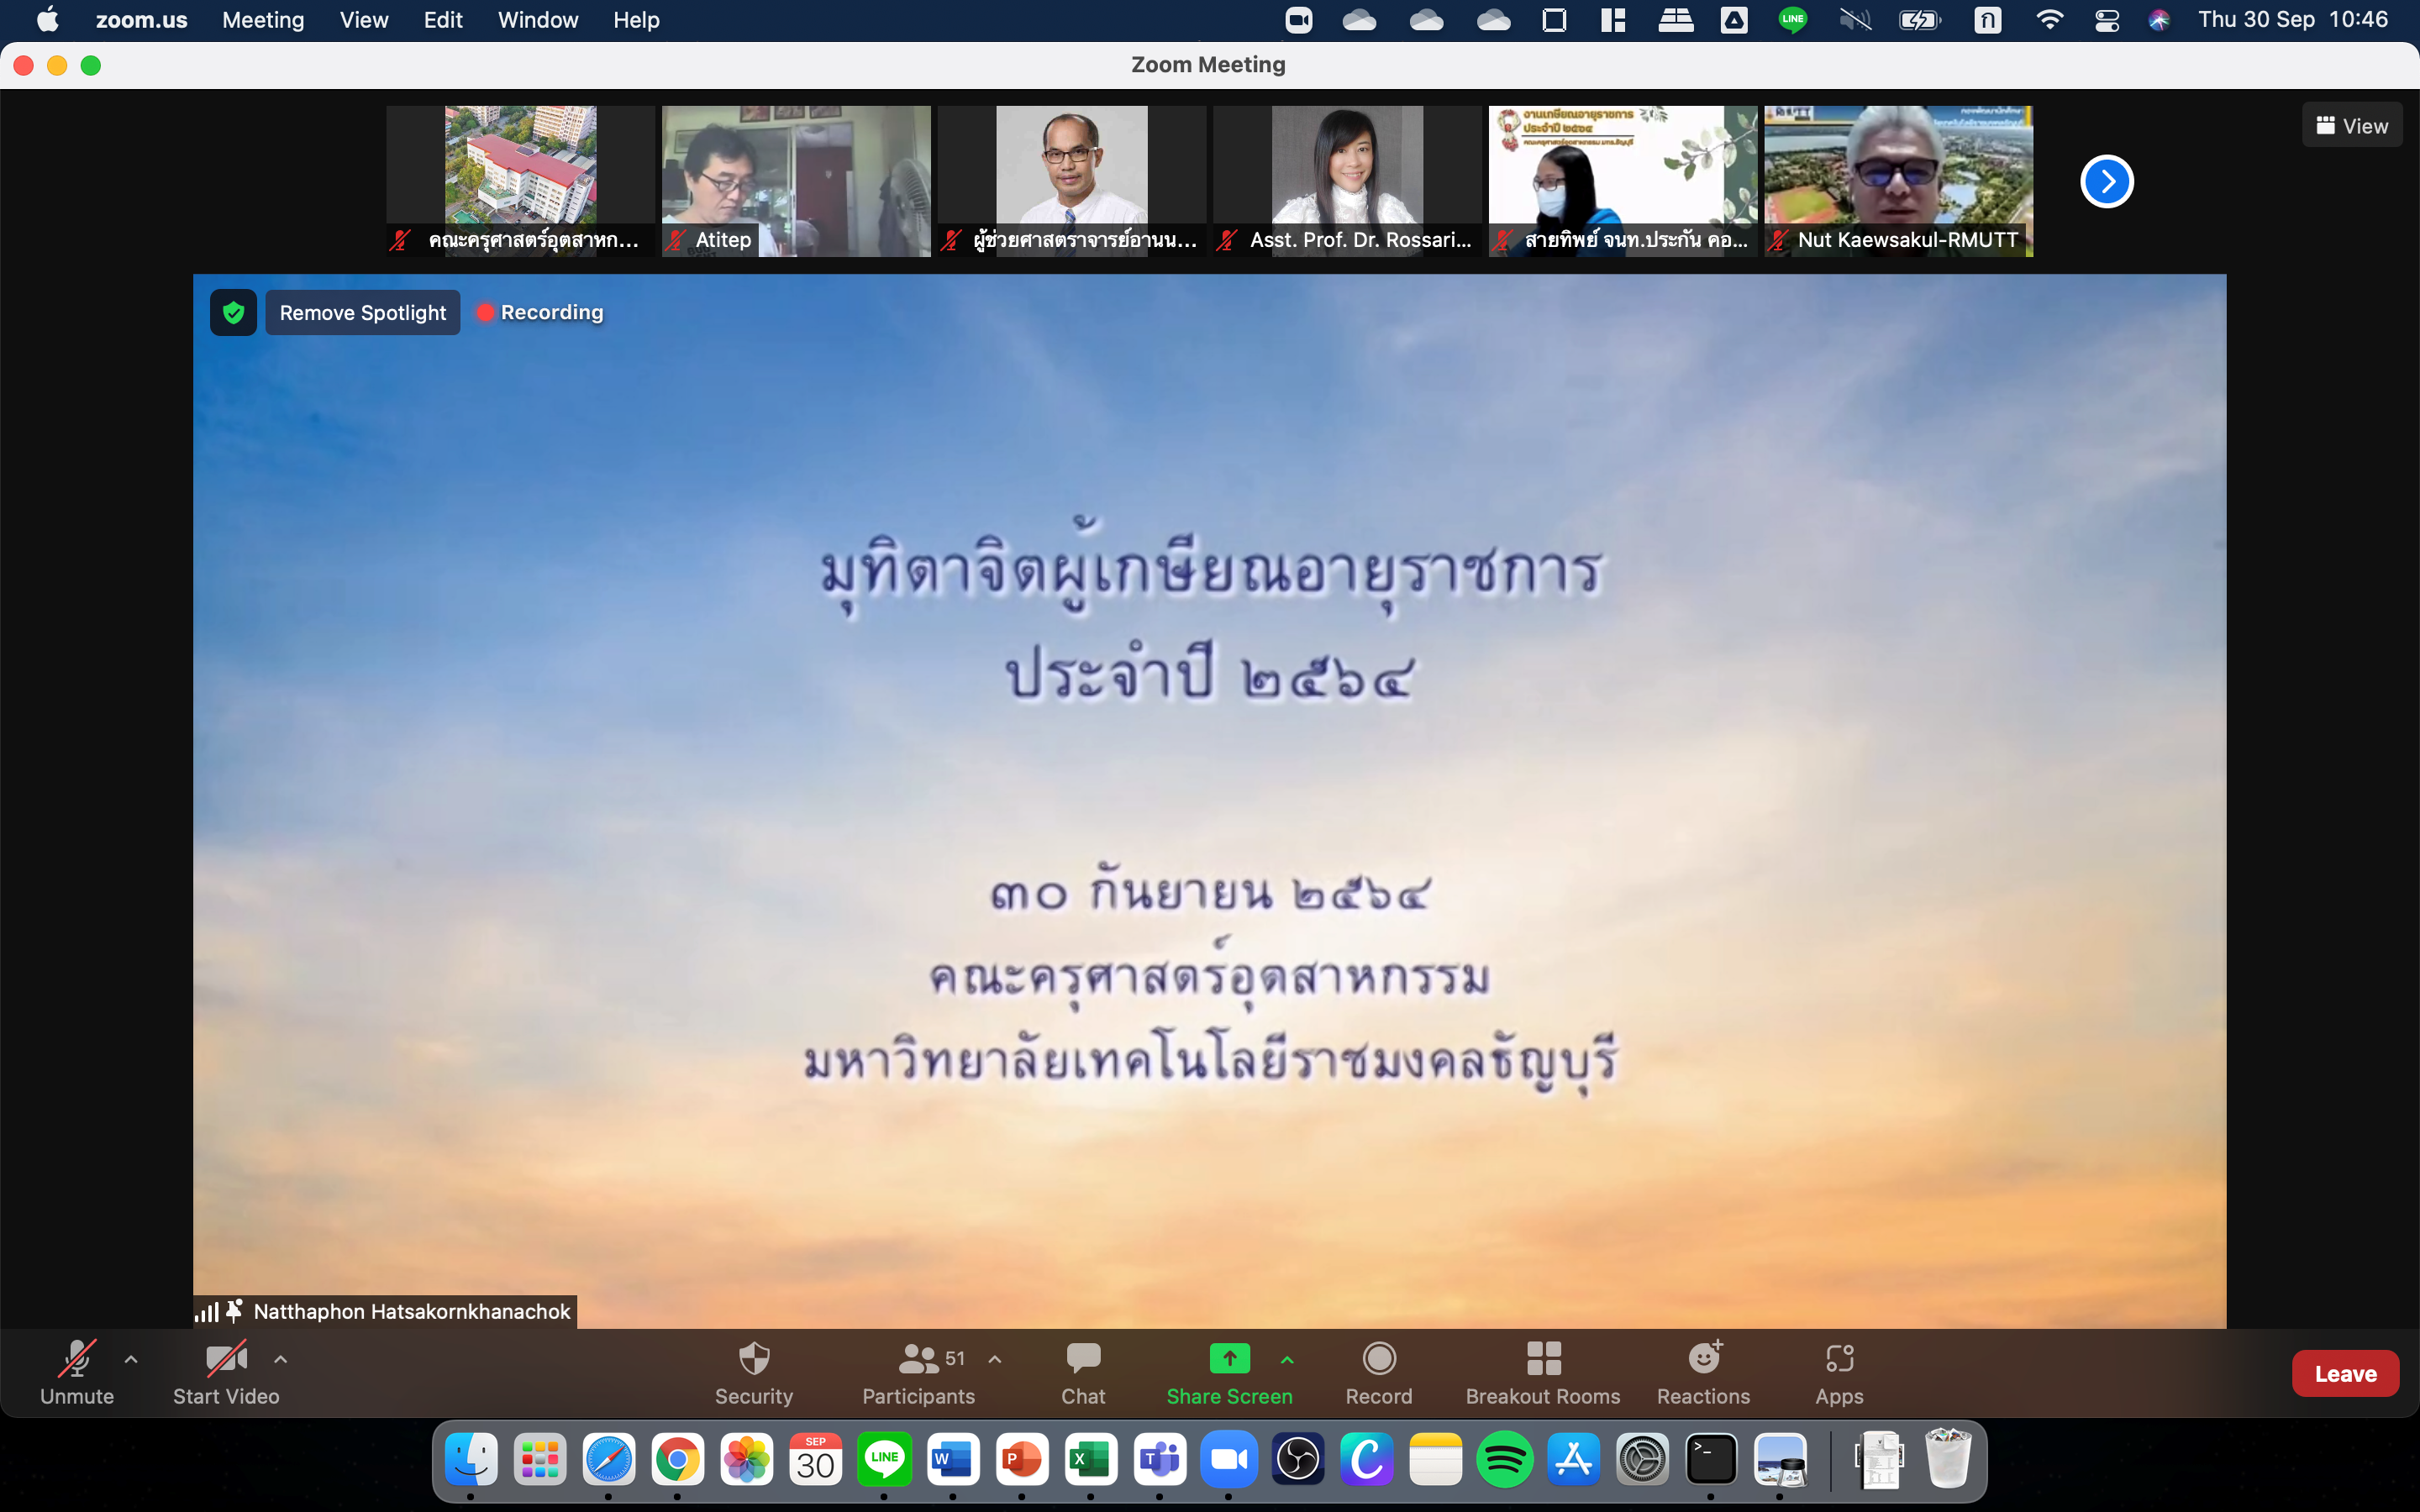Select the building aerial photo thumbnail

(520, 181)
